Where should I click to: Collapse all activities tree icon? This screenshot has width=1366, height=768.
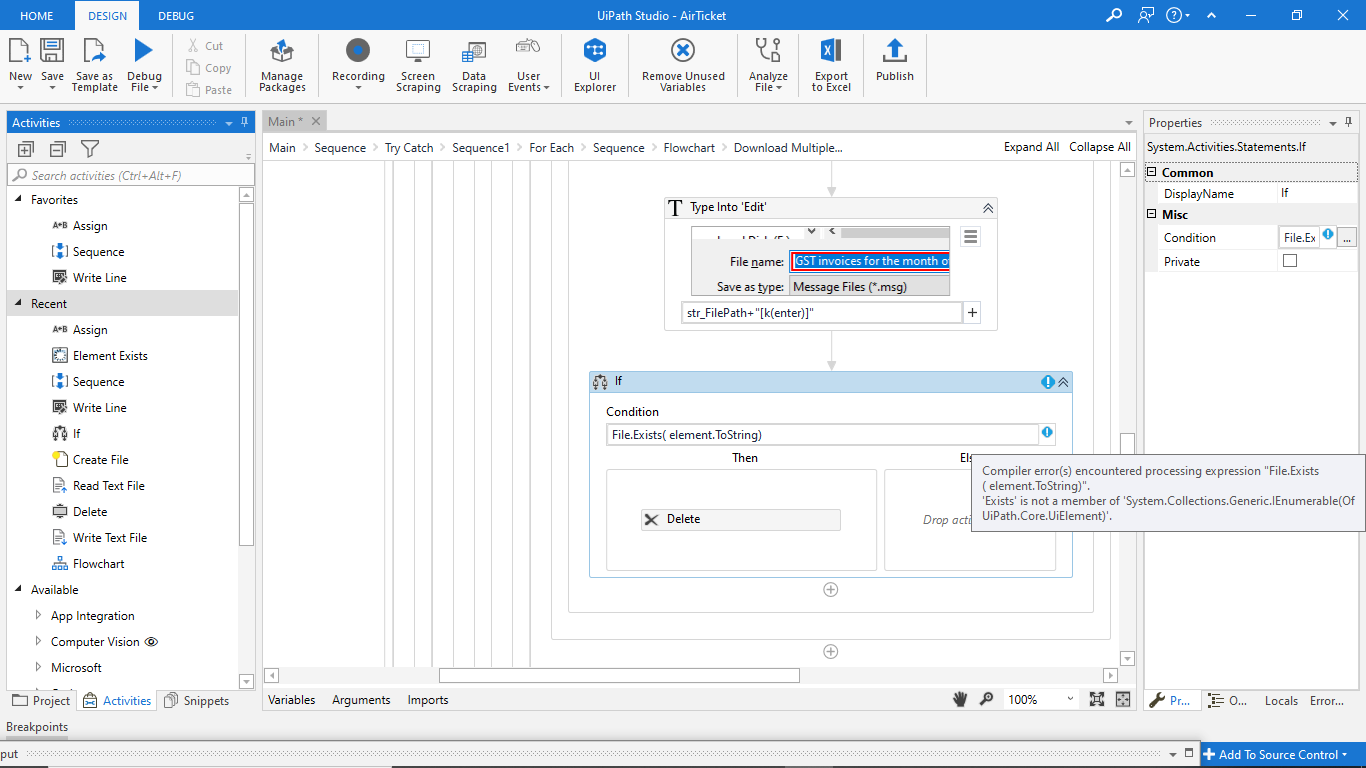57,149
